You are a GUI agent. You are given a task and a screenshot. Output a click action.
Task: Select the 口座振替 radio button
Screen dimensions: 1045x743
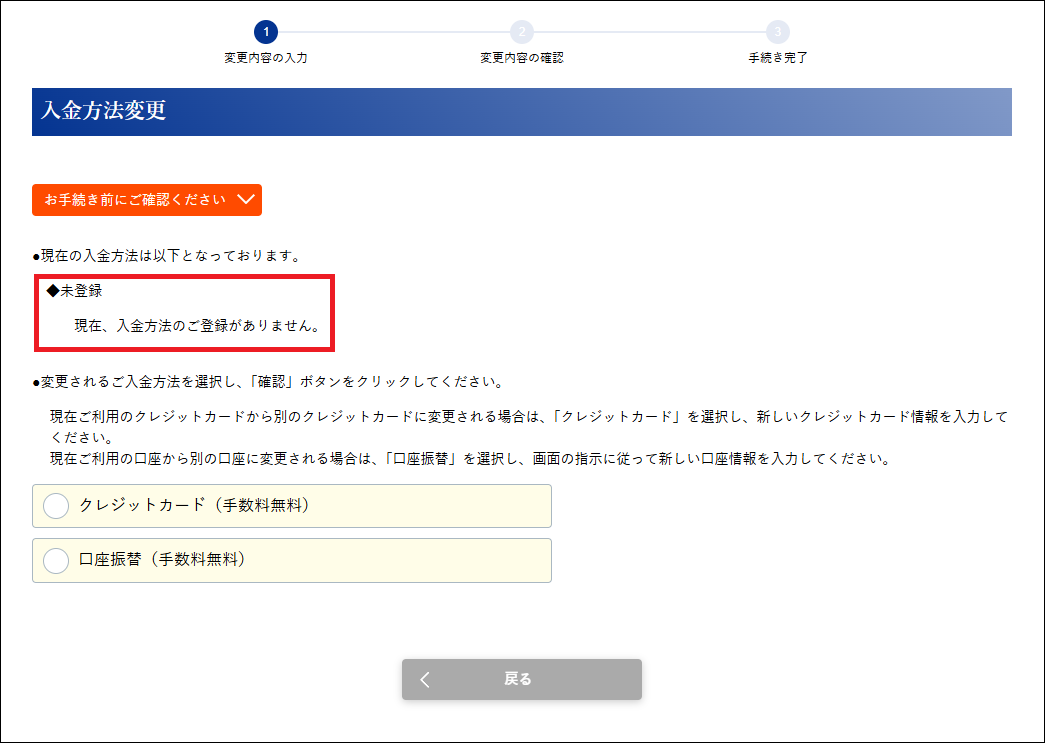tap(57, 560)
